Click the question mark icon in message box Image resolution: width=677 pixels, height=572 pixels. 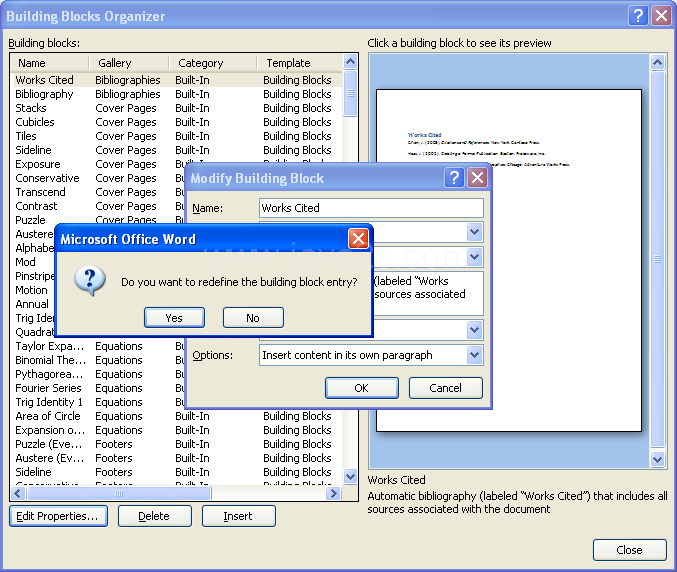pos(90,280)
